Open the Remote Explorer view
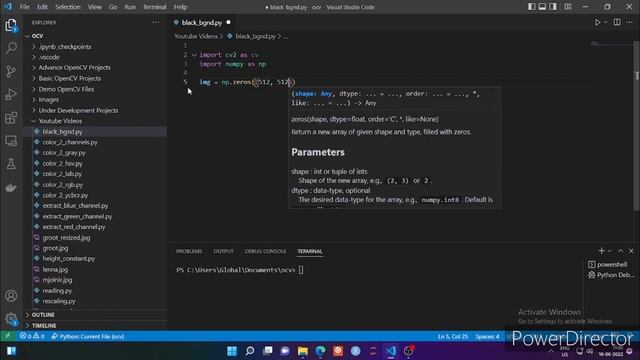Viewport: 640px width, 360px height. (x=11, y=141)
